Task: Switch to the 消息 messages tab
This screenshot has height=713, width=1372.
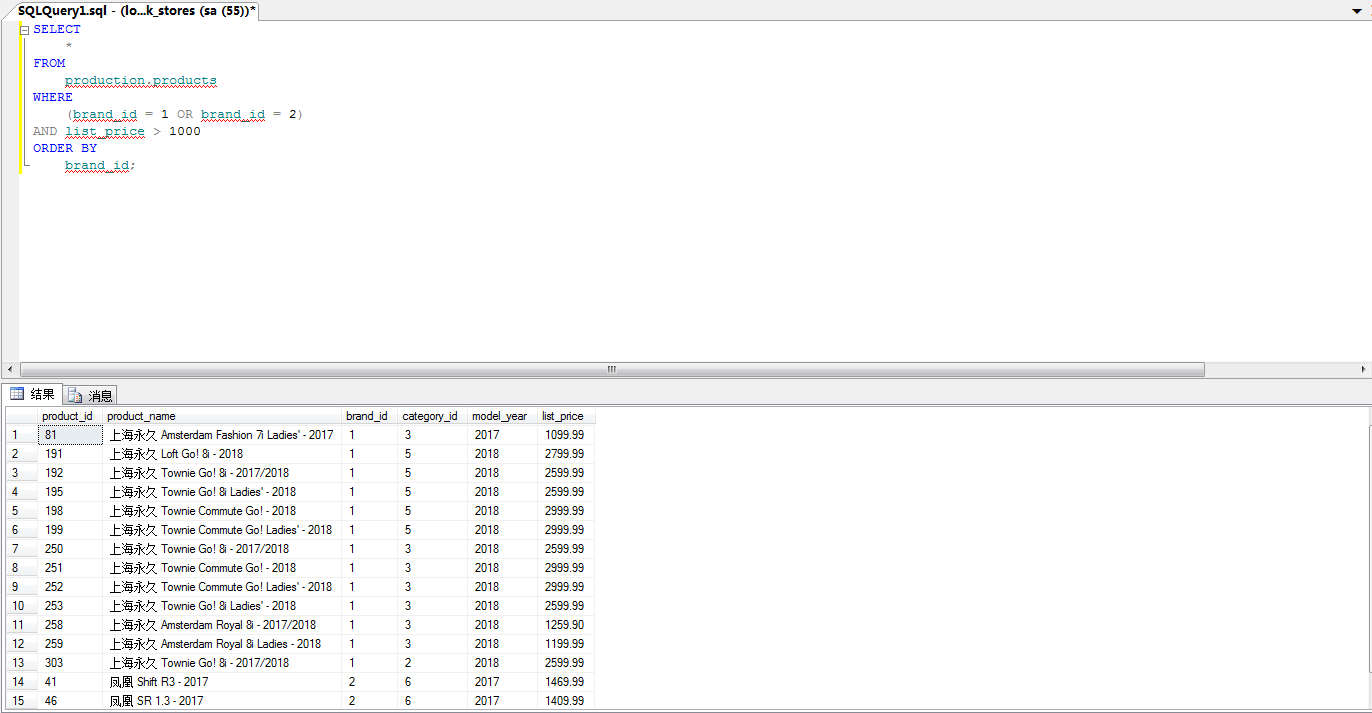Action: point(91,396)
